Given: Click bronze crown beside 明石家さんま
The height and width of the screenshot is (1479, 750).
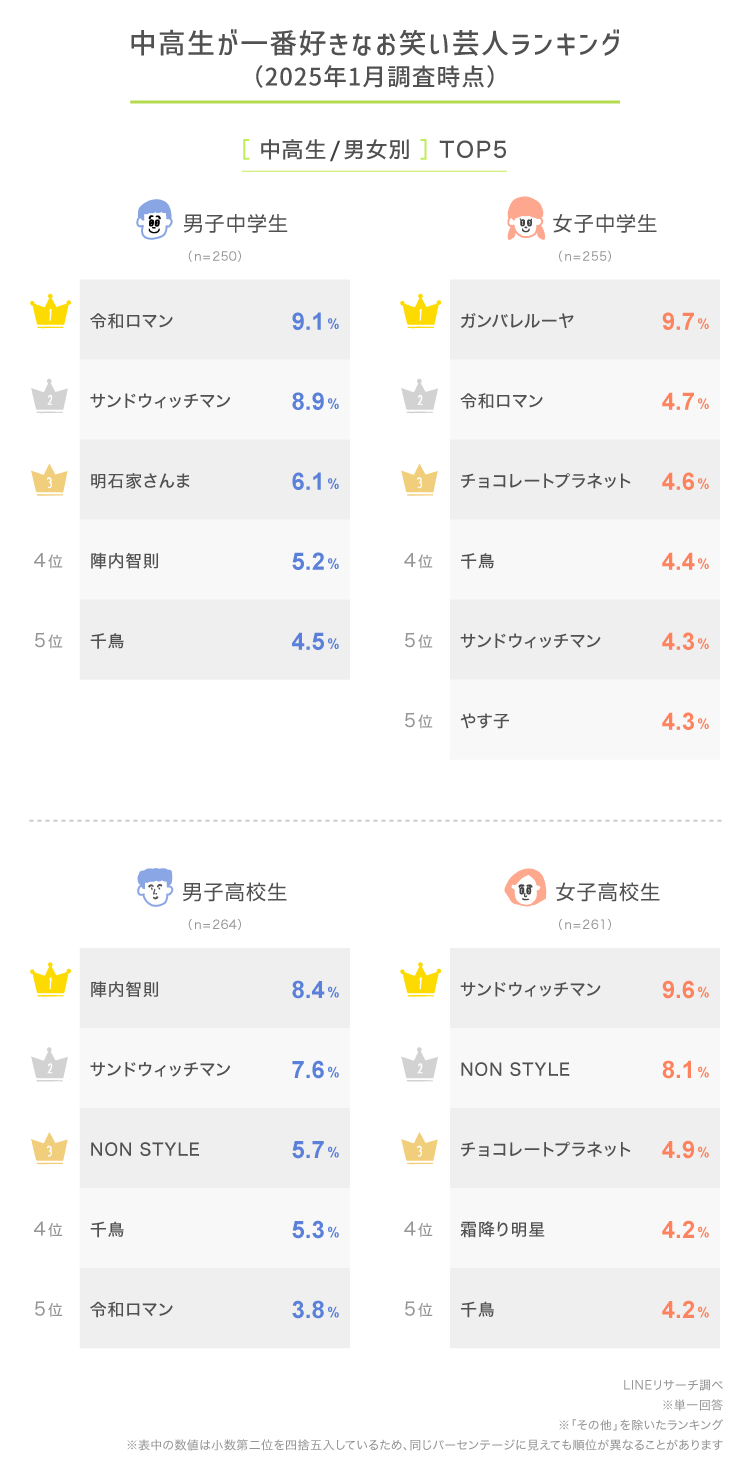Looking at the screenshot, I should pyautogui.click(x=49, y=479).
